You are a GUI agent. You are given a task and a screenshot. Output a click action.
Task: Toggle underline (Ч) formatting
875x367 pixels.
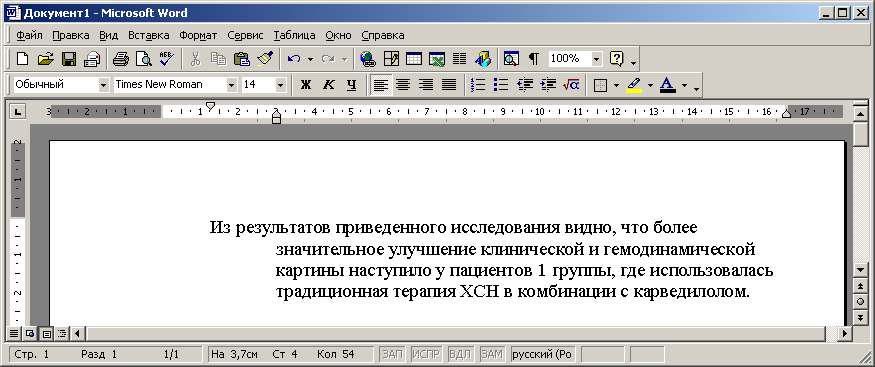pos(351,85)
